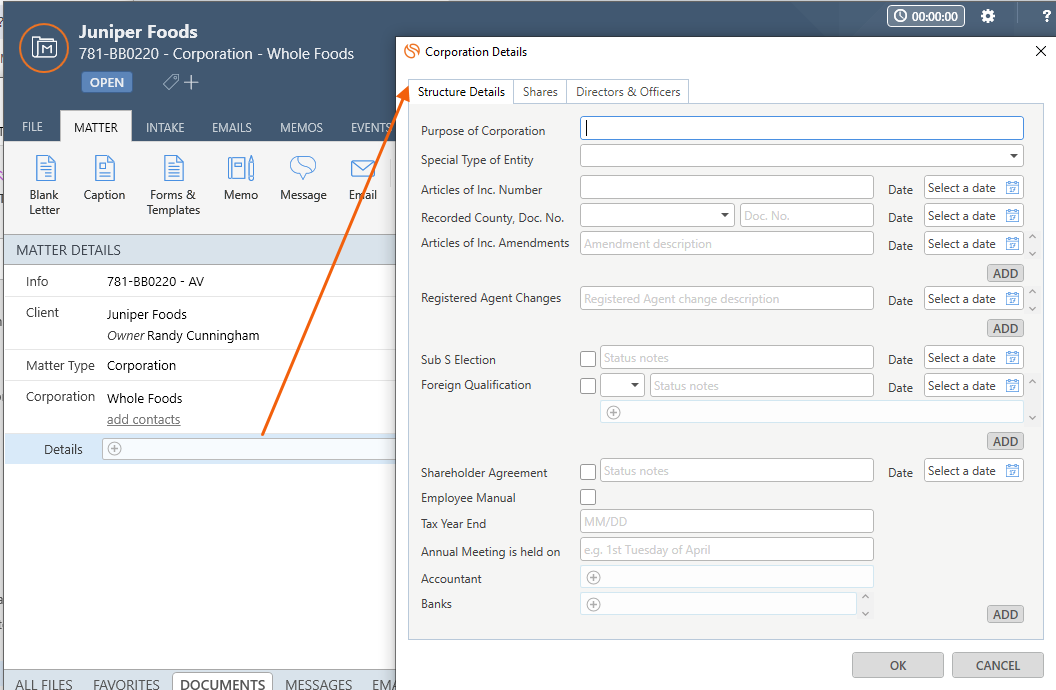Viewport: 1056px width, 690px height.
Task: Create a new Caption document
Action: tap(104, 178)
